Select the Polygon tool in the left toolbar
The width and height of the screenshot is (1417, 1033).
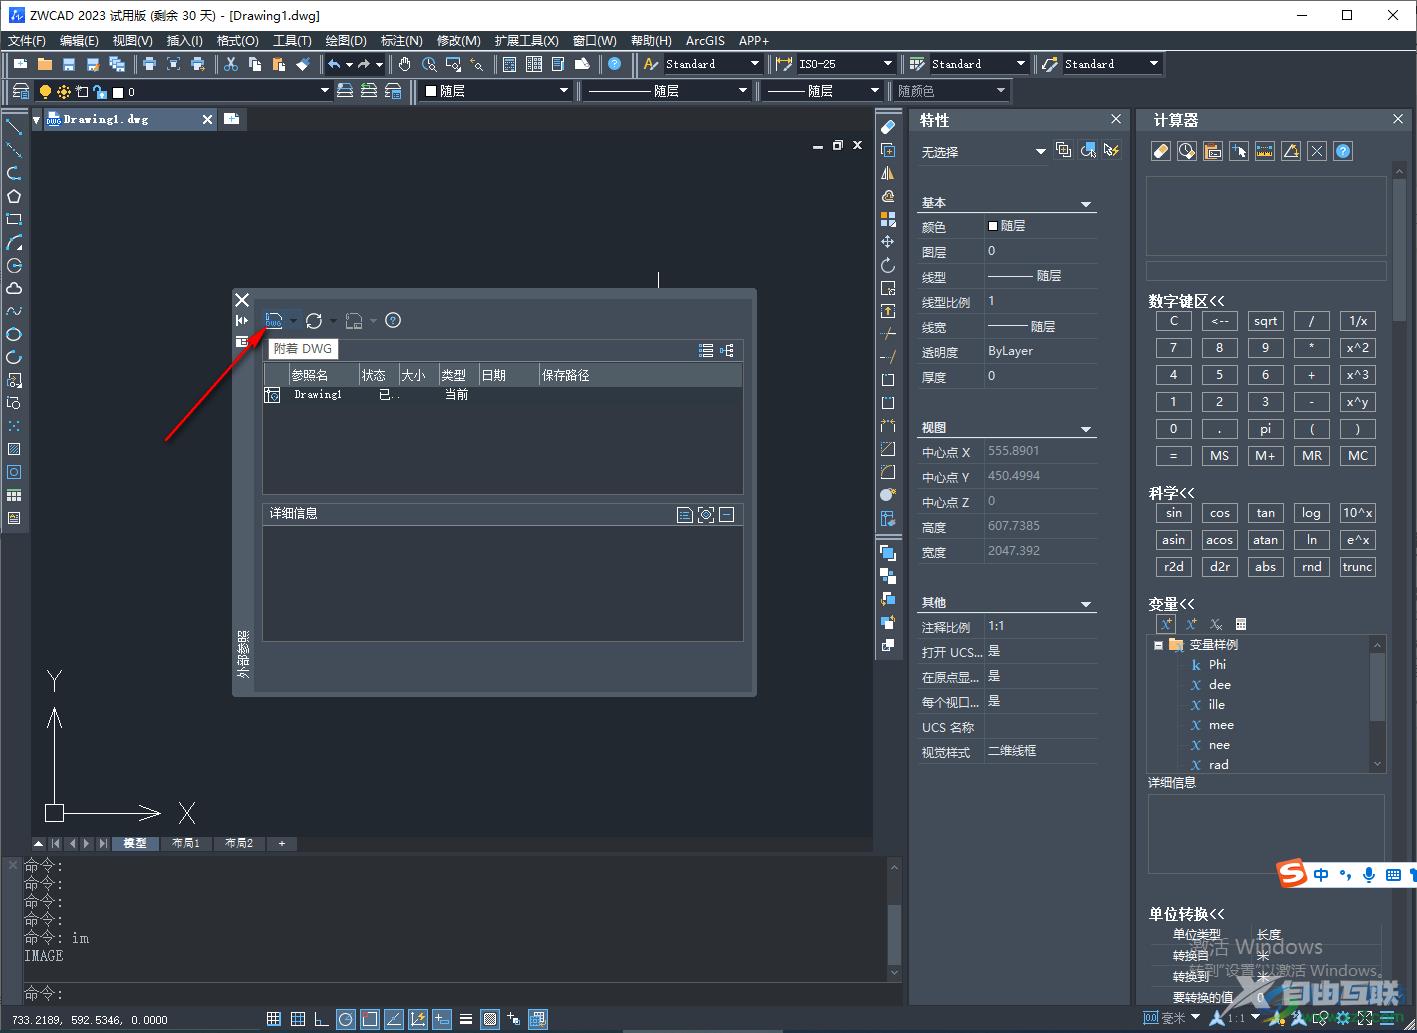14,196
